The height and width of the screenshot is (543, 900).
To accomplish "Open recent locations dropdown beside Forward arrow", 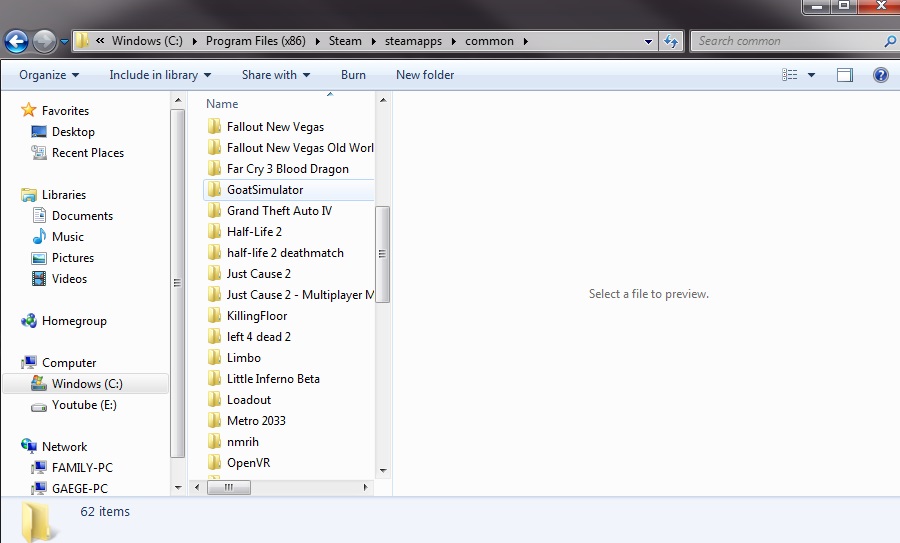I will tap(64, 41).
